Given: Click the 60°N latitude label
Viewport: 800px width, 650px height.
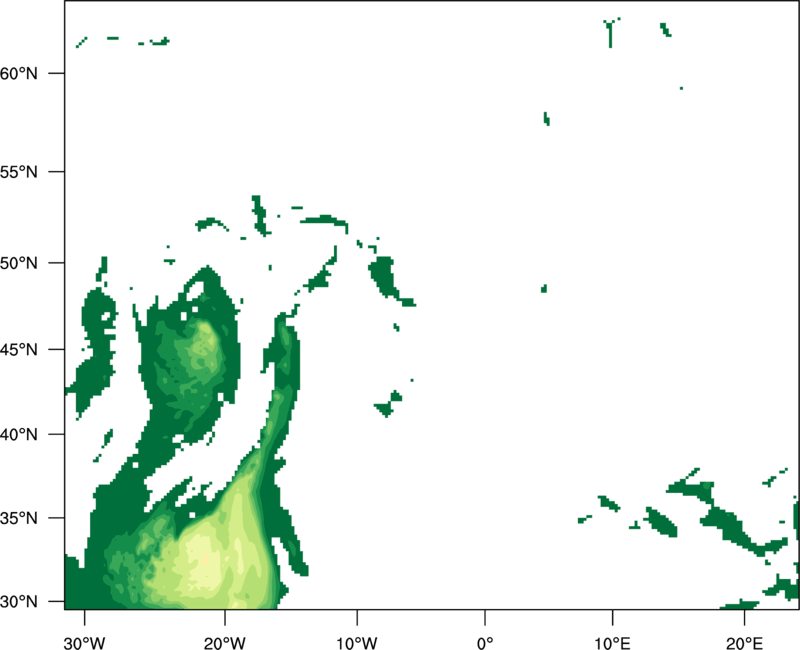Looking at the screenshot, I should pyautogui.click(x=18, y=73).
